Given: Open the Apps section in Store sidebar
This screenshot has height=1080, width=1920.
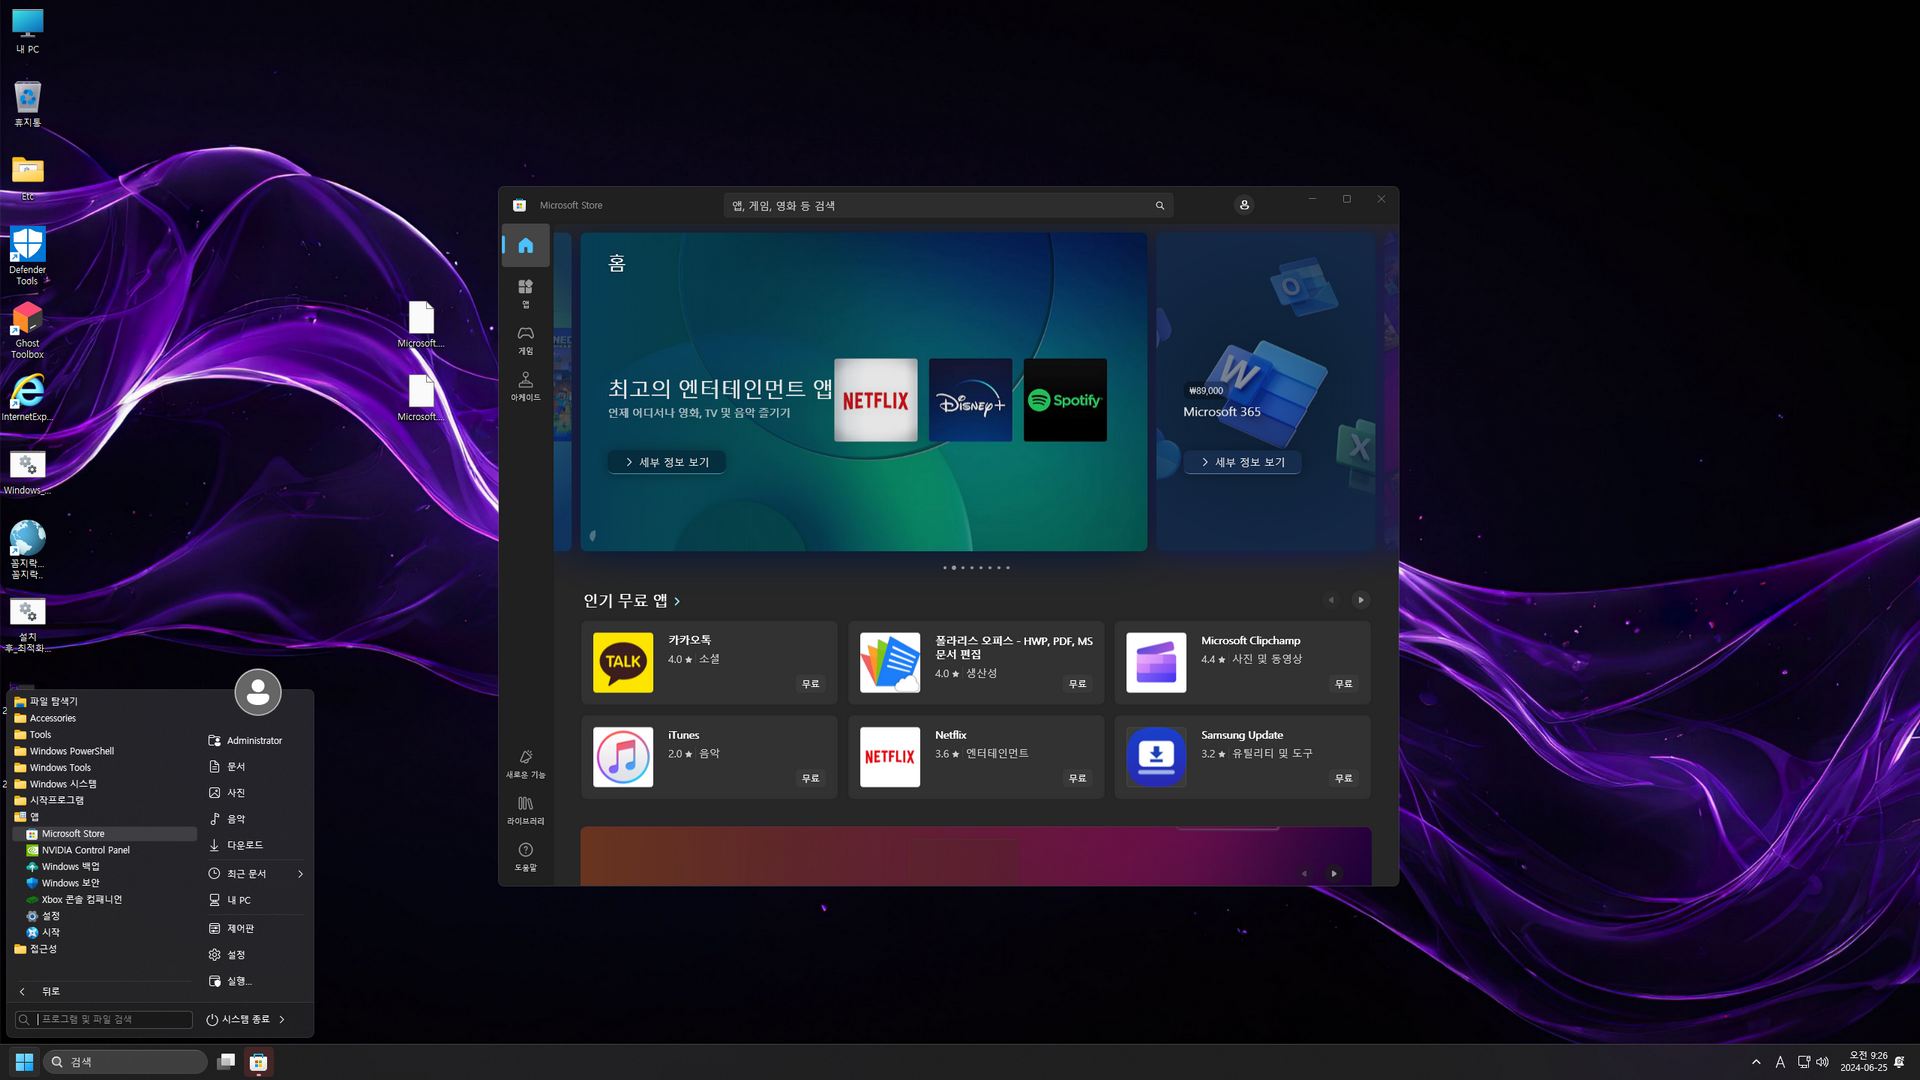Looking at the screenshot, I should pos(525,292).
